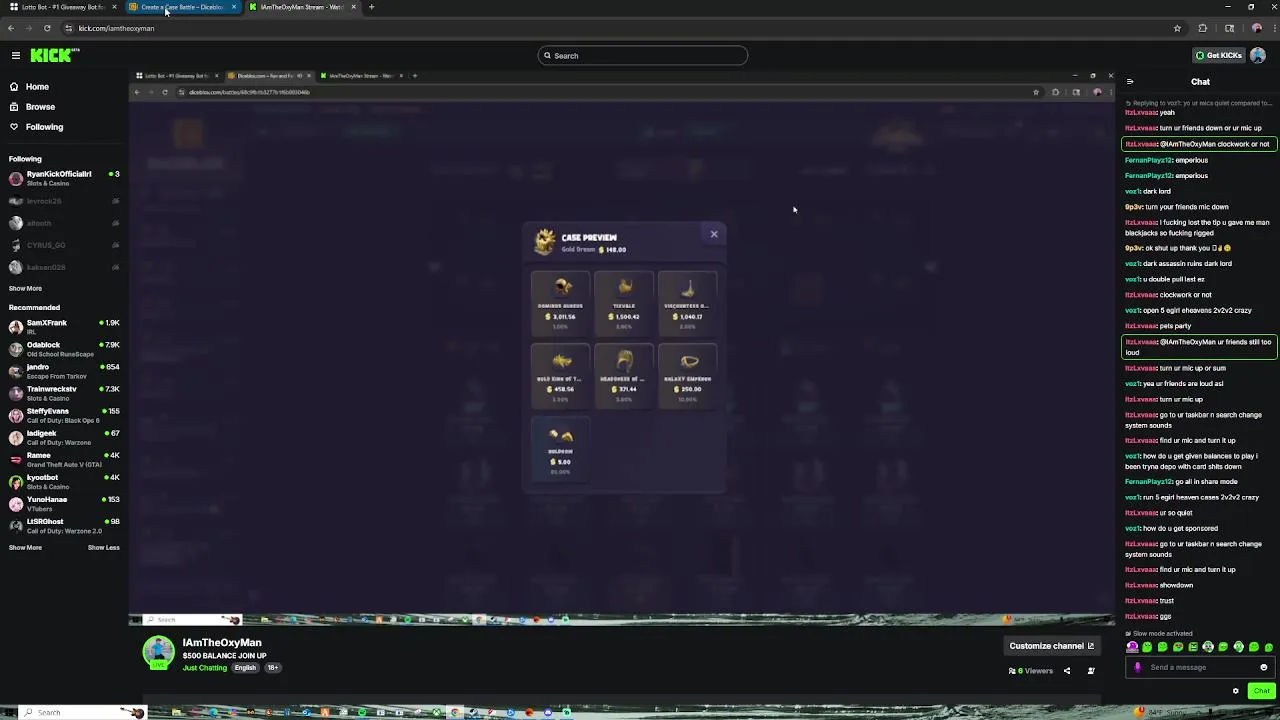Click the English language tag
Image resolution: width=1280 pixels, height=720 pixels.
pyautogui.click(x=245, y=668)
